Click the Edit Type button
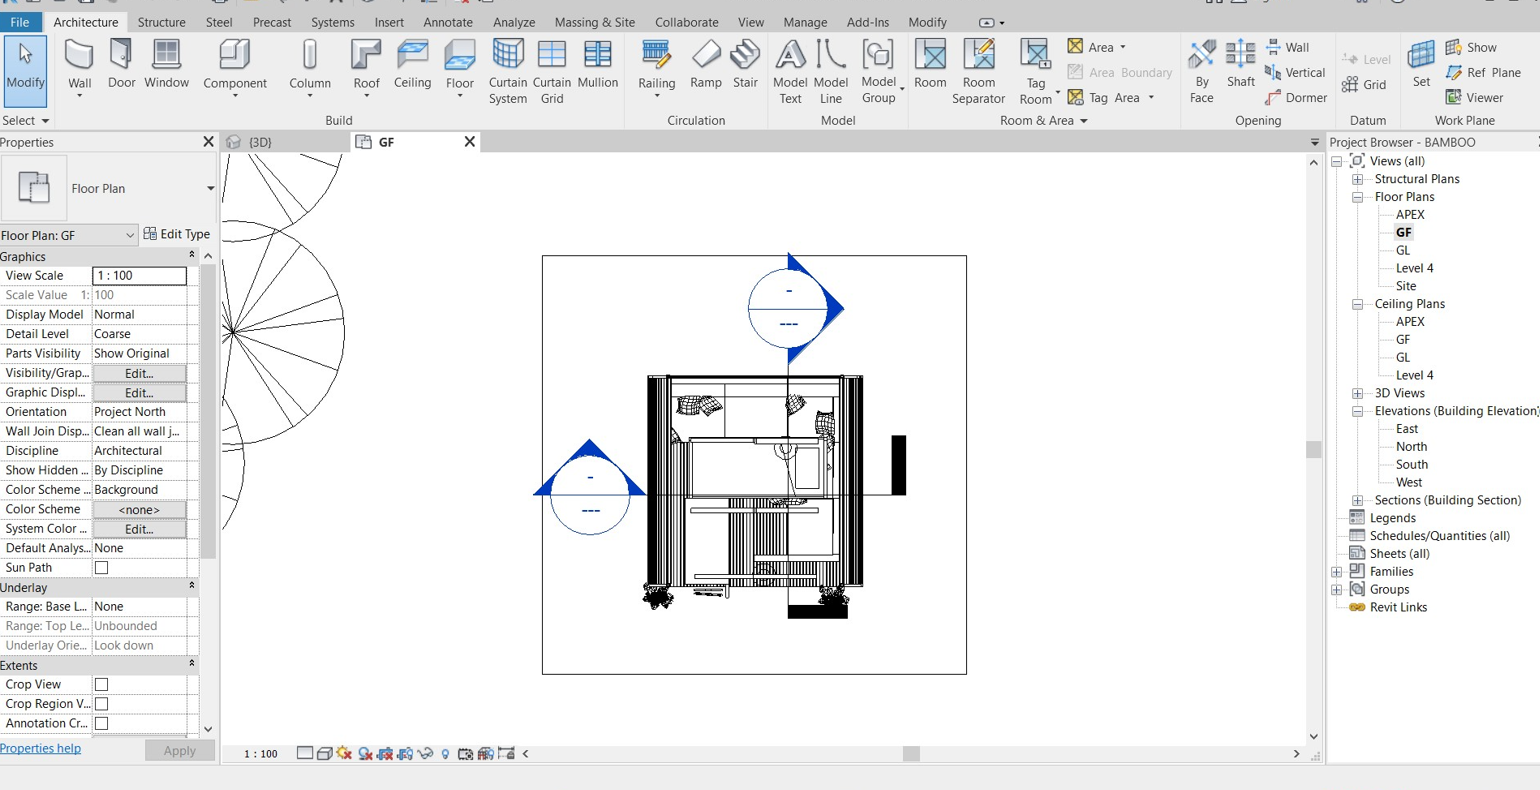The width and height of the screenshot is (1540, 790). coord(177,234)
